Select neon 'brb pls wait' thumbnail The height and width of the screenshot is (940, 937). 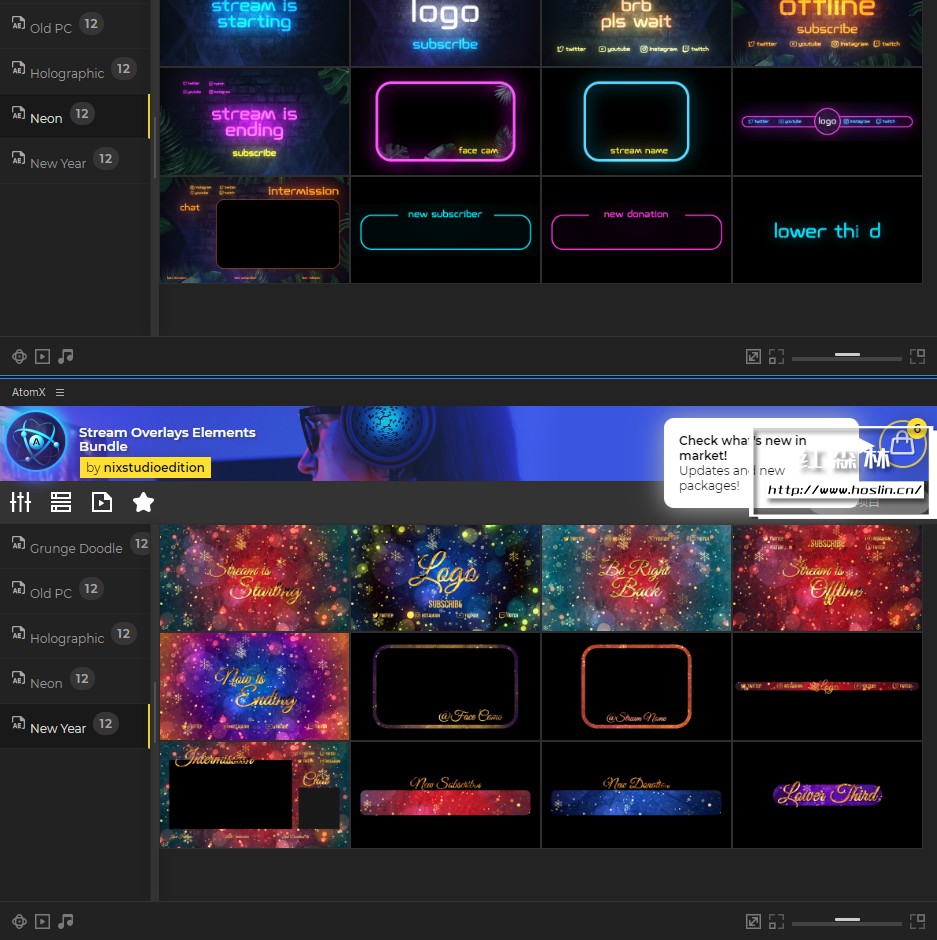636,32
